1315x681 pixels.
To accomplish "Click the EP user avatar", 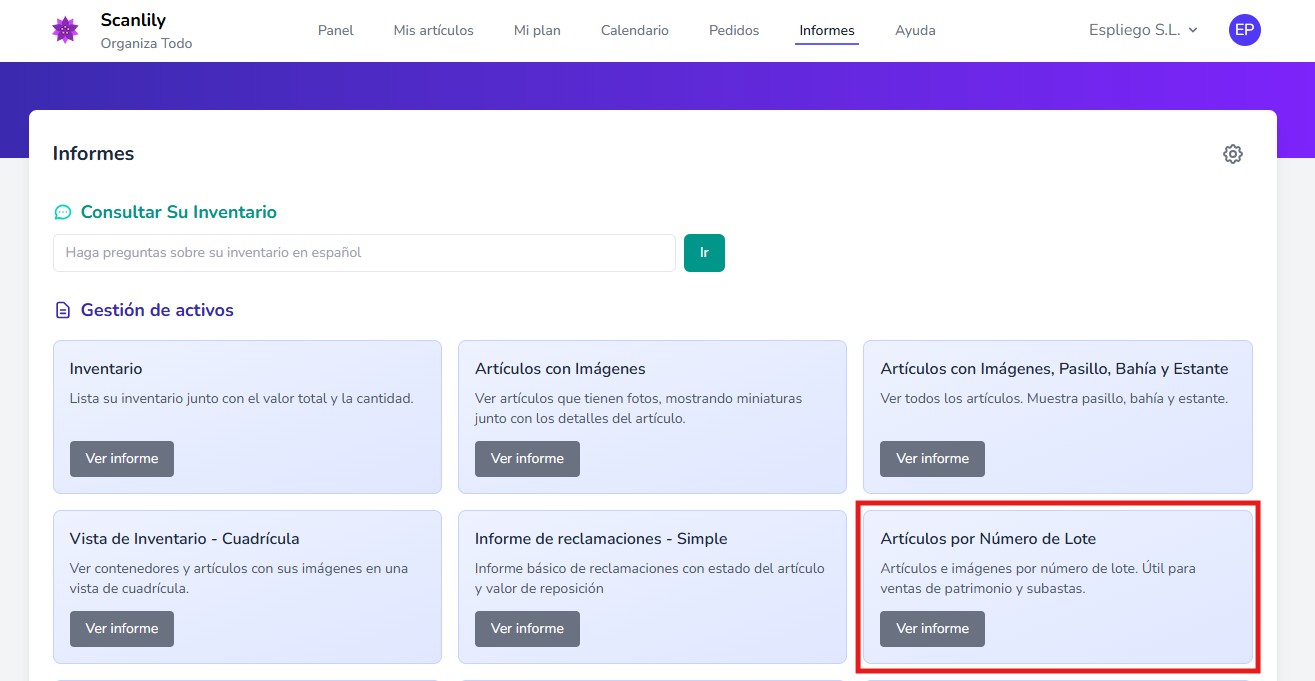I will click(1244, 30).
